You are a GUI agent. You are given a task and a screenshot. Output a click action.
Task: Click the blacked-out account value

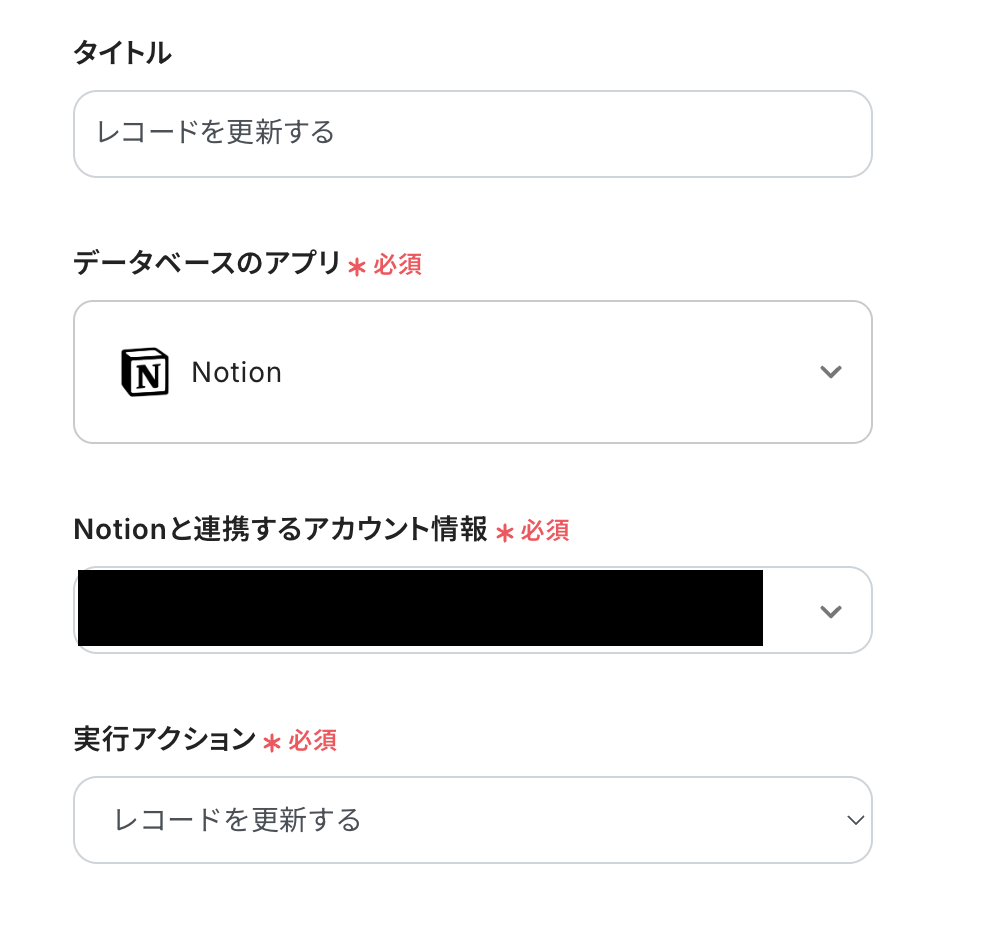(x=420, y=608)
